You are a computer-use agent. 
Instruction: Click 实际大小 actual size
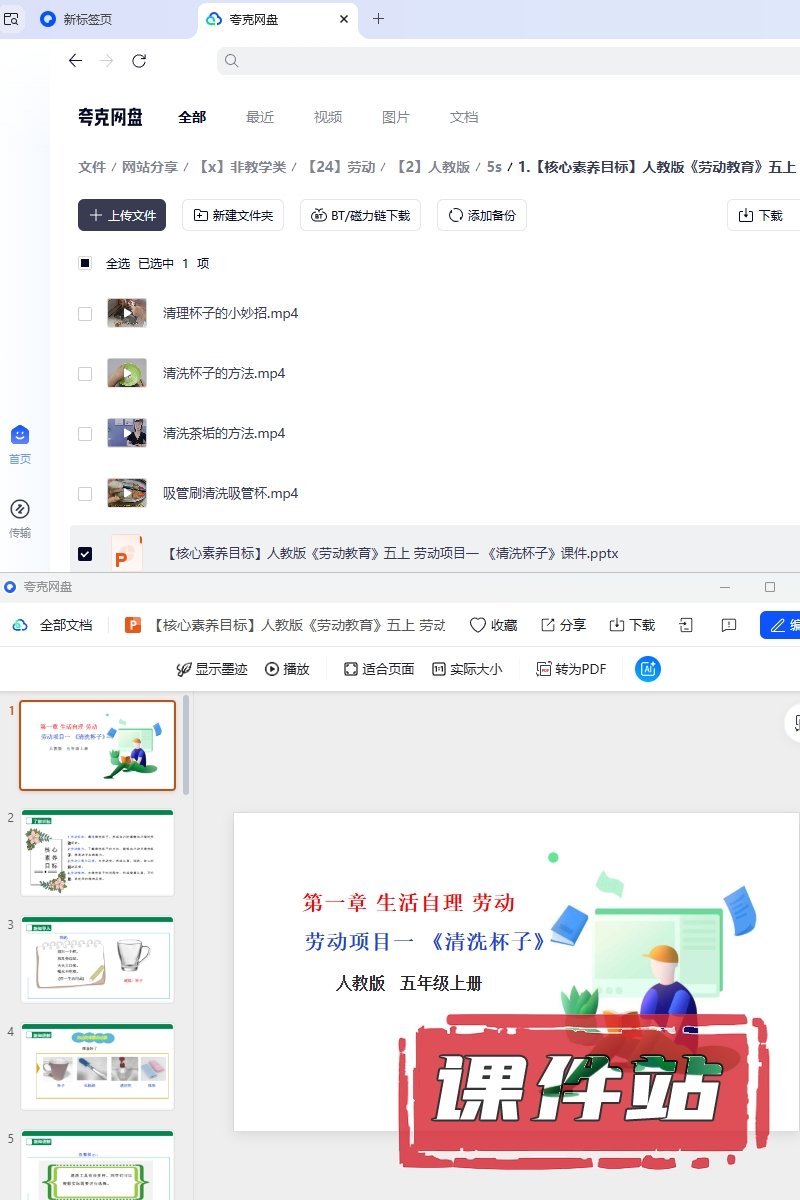[x=467, y=669]
